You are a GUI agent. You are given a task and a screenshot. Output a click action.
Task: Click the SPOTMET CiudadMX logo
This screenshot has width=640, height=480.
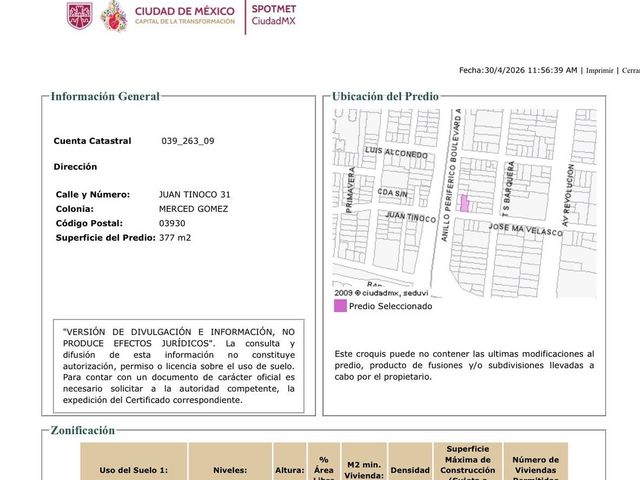[x=273, y=15]
